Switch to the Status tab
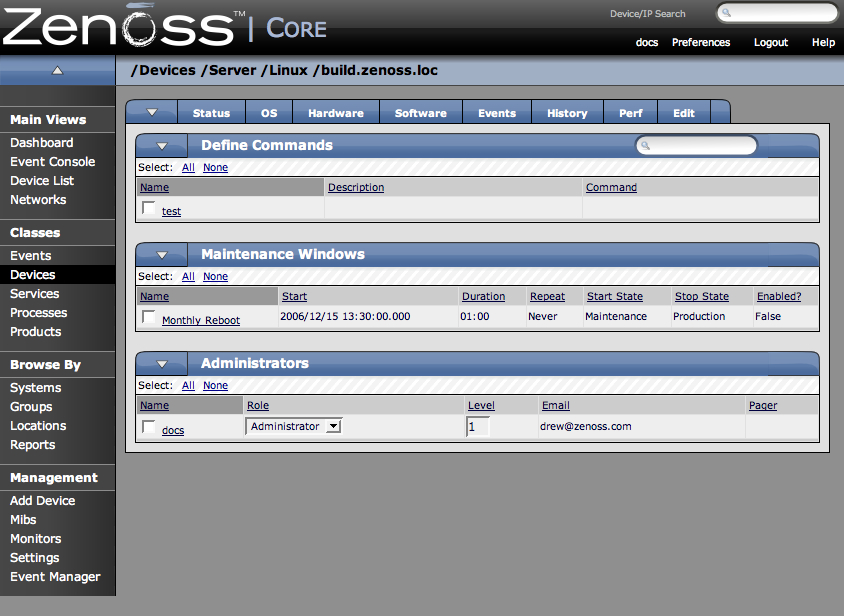This screenshot has height=616, width=844. pos(211,113)
